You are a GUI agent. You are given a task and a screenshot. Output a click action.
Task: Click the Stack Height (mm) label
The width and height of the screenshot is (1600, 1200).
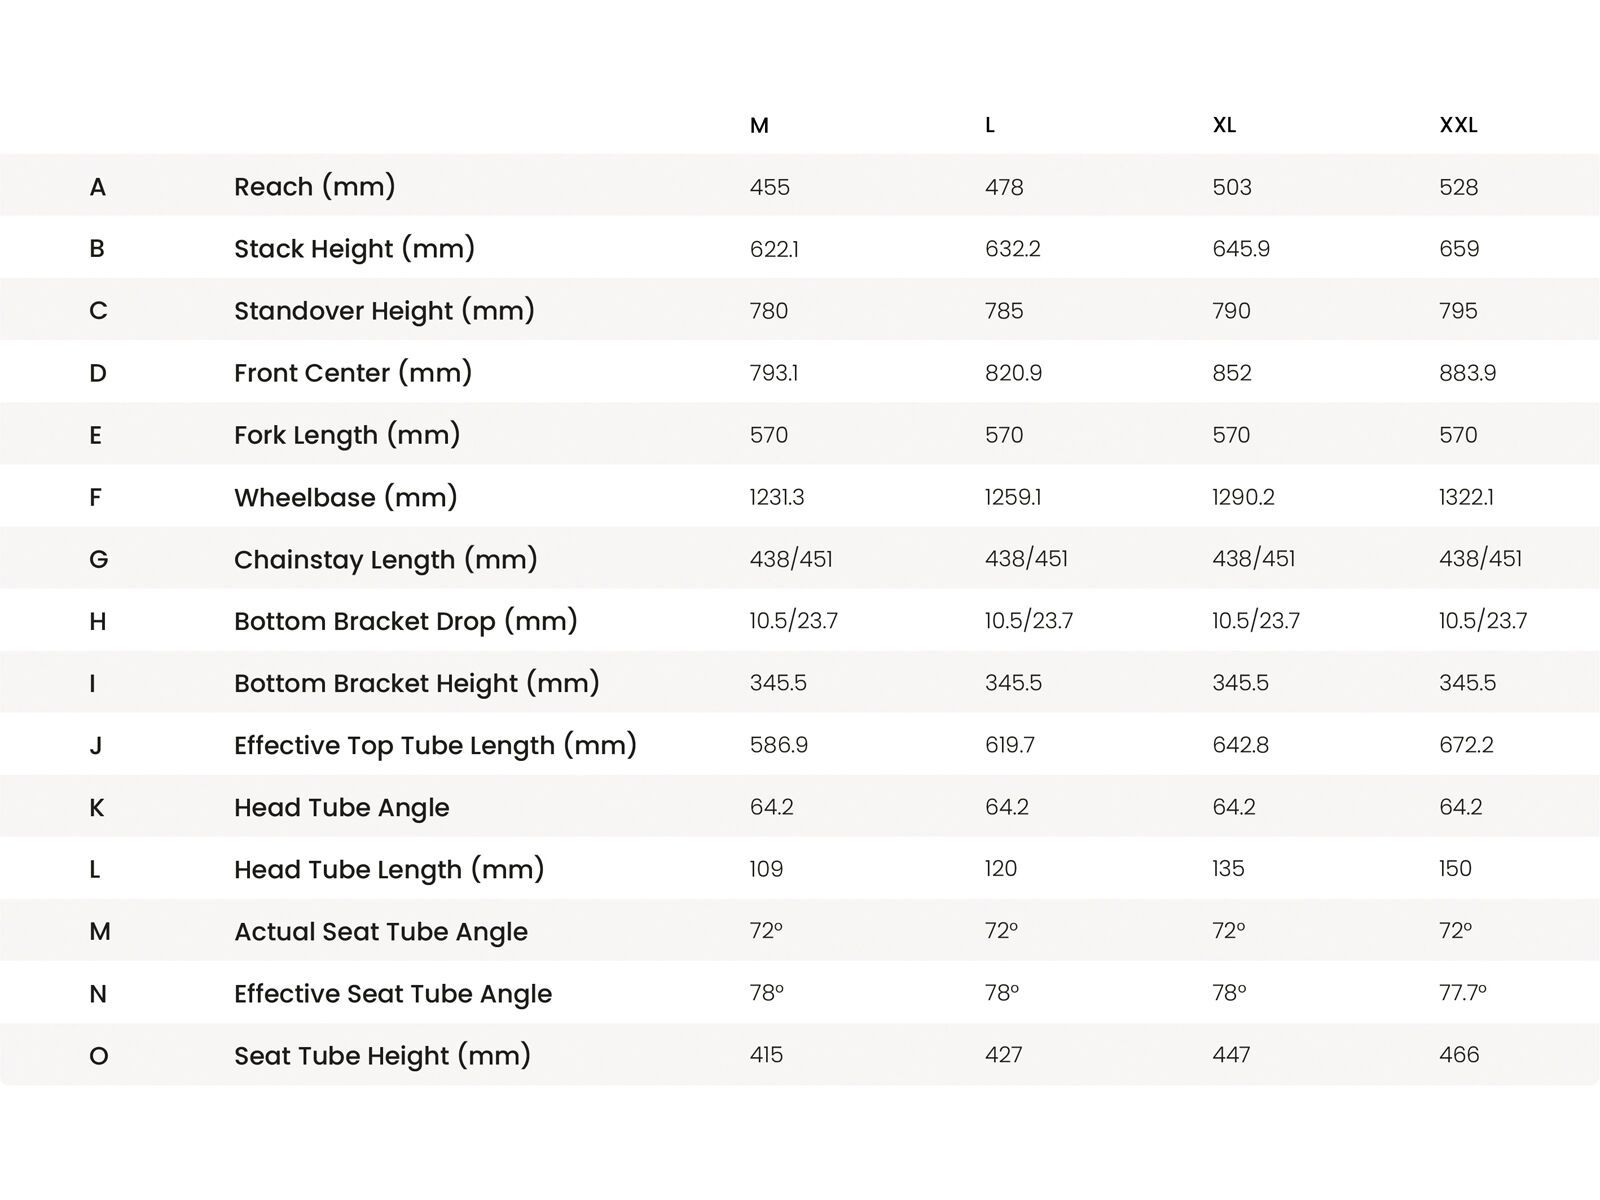click(x=354, y=249)
